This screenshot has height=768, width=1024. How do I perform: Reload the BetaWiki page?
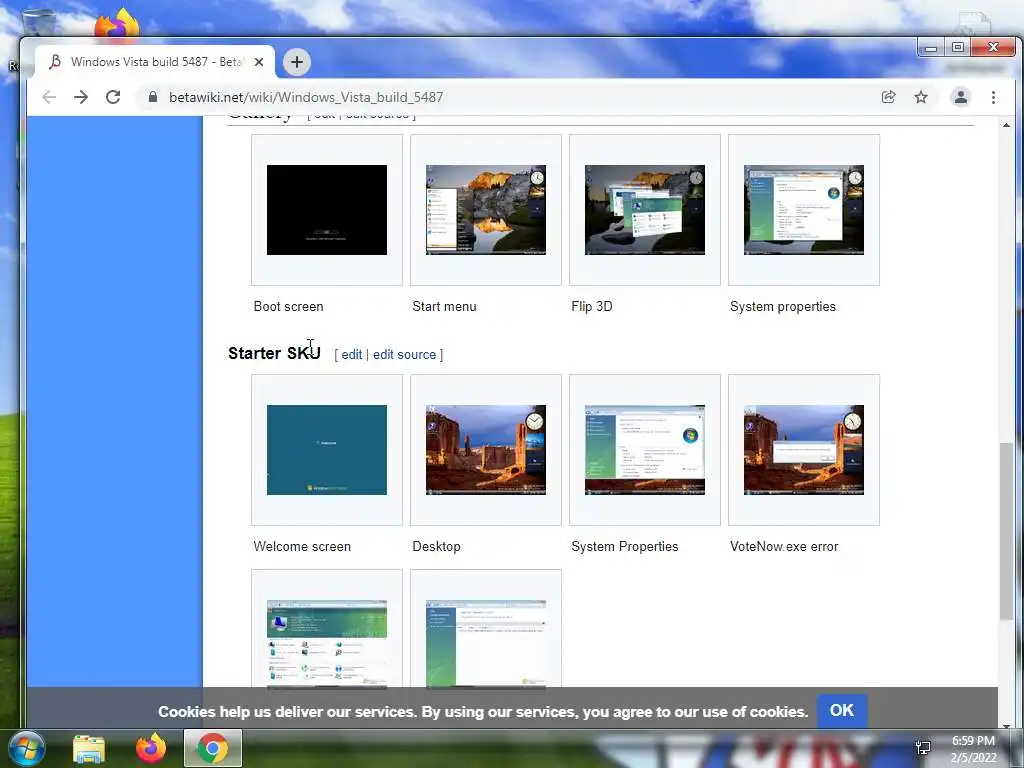click(113, 97)
